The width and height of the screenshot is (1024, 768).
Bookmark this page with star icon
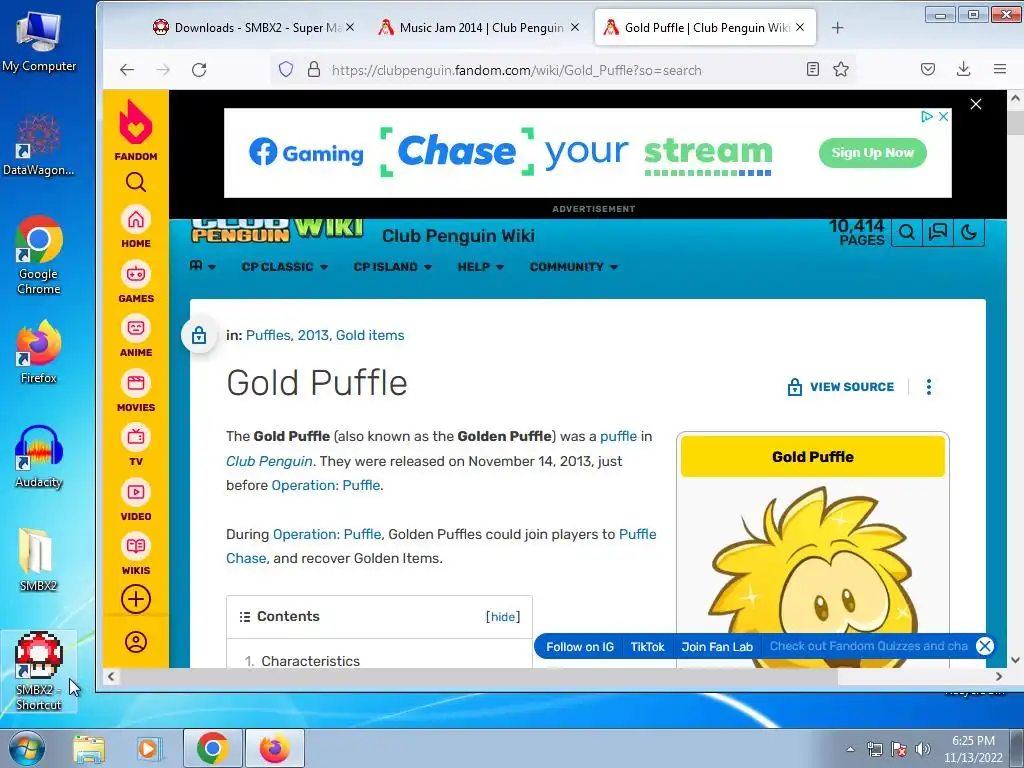pyautogui.click(x=841, y=69)
